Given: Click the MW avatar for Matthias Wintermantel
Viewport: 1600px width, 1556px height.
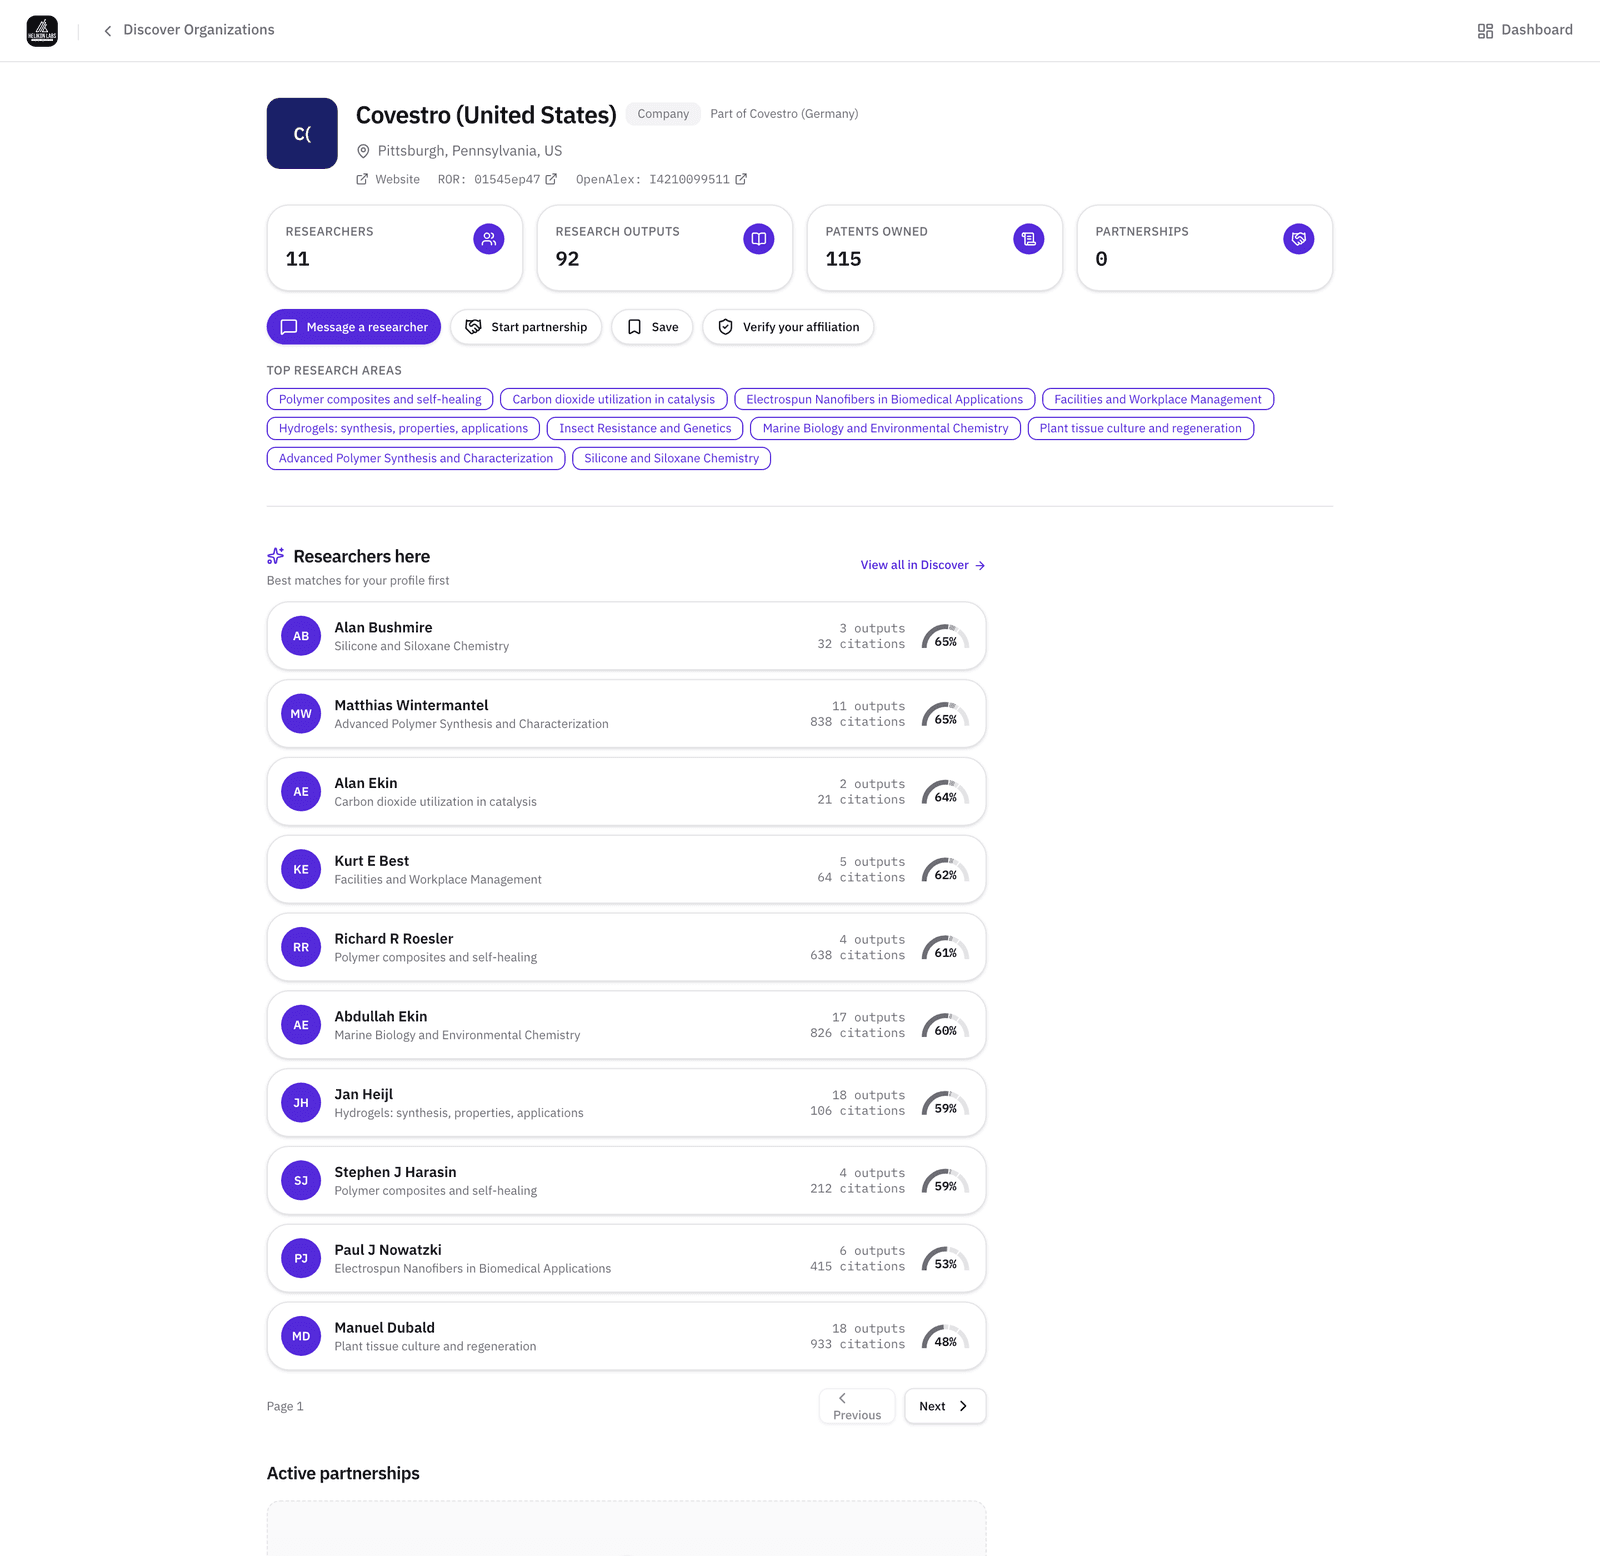Looking at the screenshot, I should pyautogui.click(x=301, y=714).
